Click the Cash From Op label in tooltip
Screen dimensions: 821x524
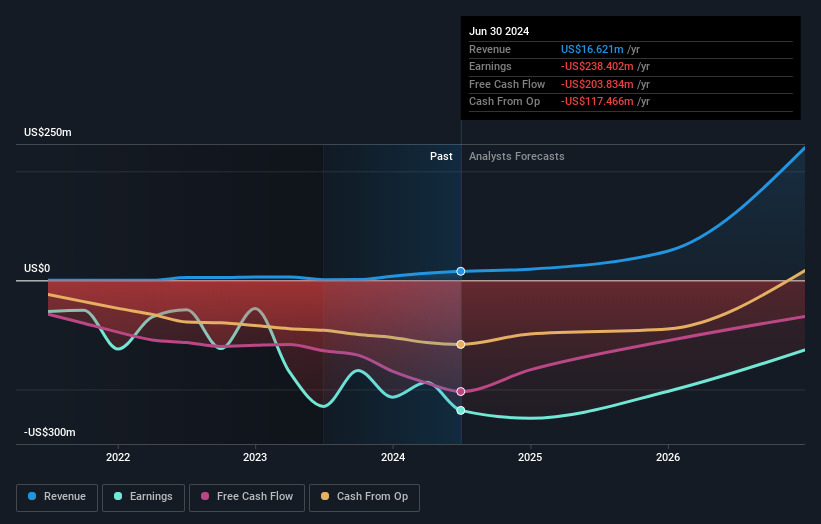click(504, 102)
